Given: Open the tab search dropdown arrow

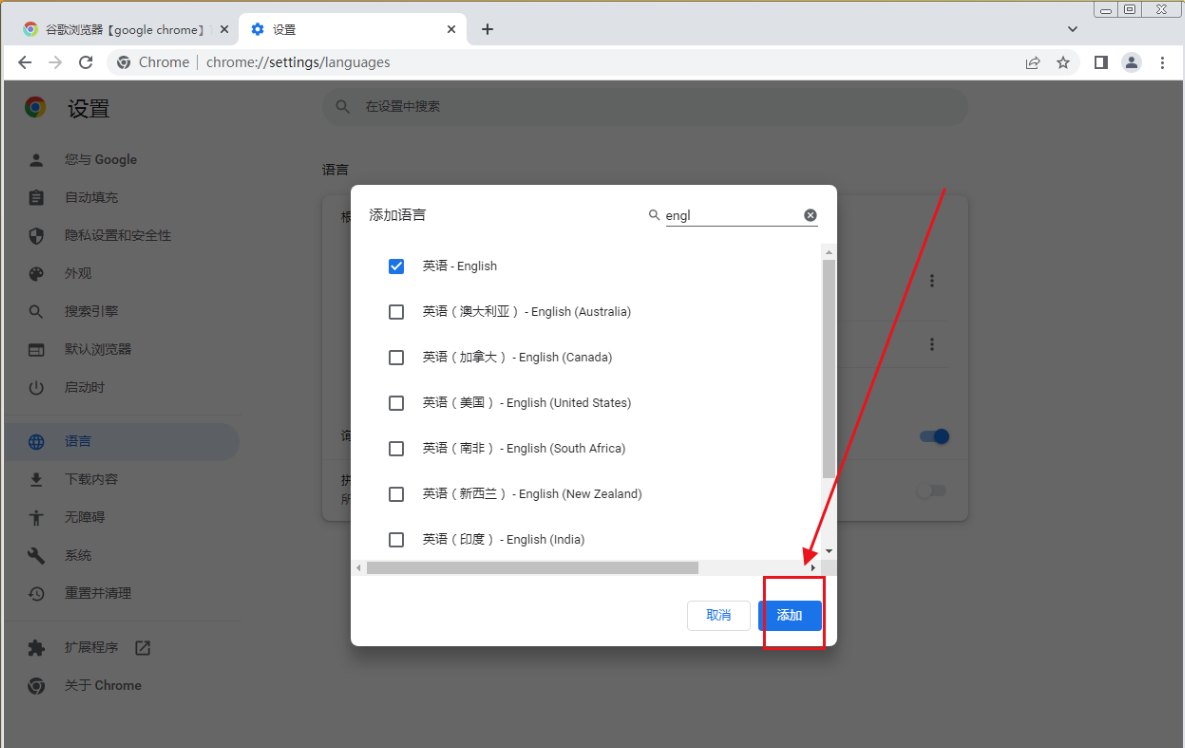Looking at the screenshot, I should click(x=1072, y=30).
